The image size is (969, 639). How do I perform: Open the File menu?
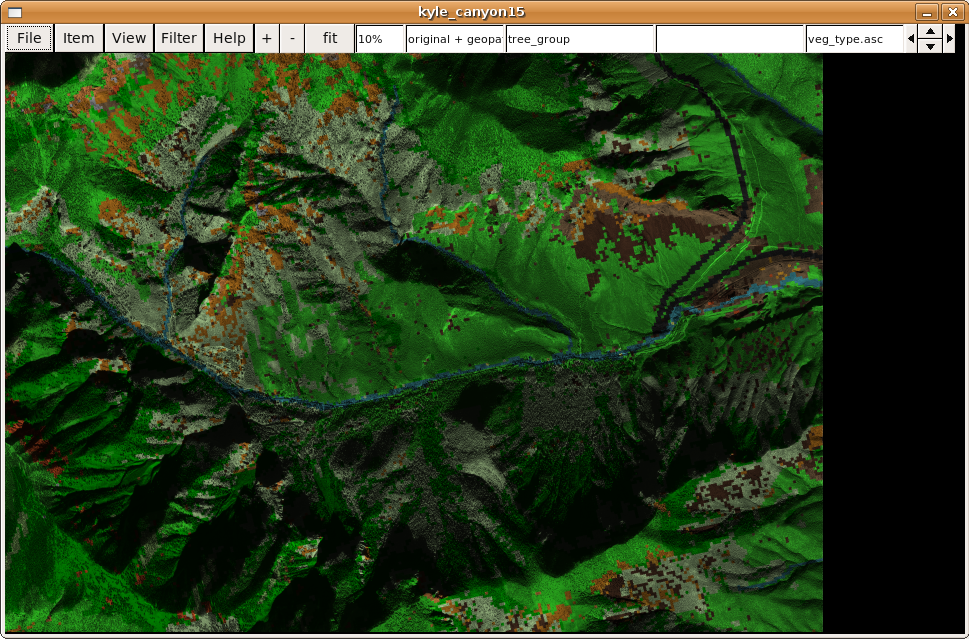coord(29,38)
